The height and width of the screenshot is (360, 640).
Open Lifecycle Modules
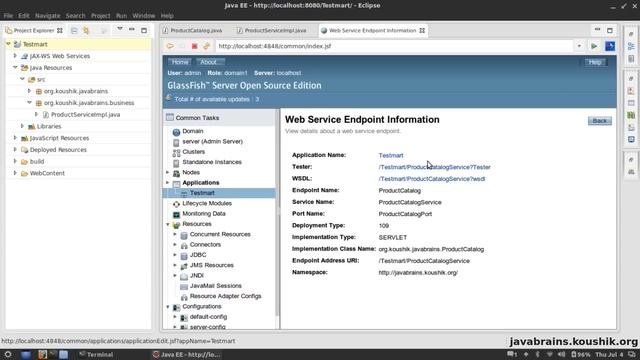[x=207, y=203]
